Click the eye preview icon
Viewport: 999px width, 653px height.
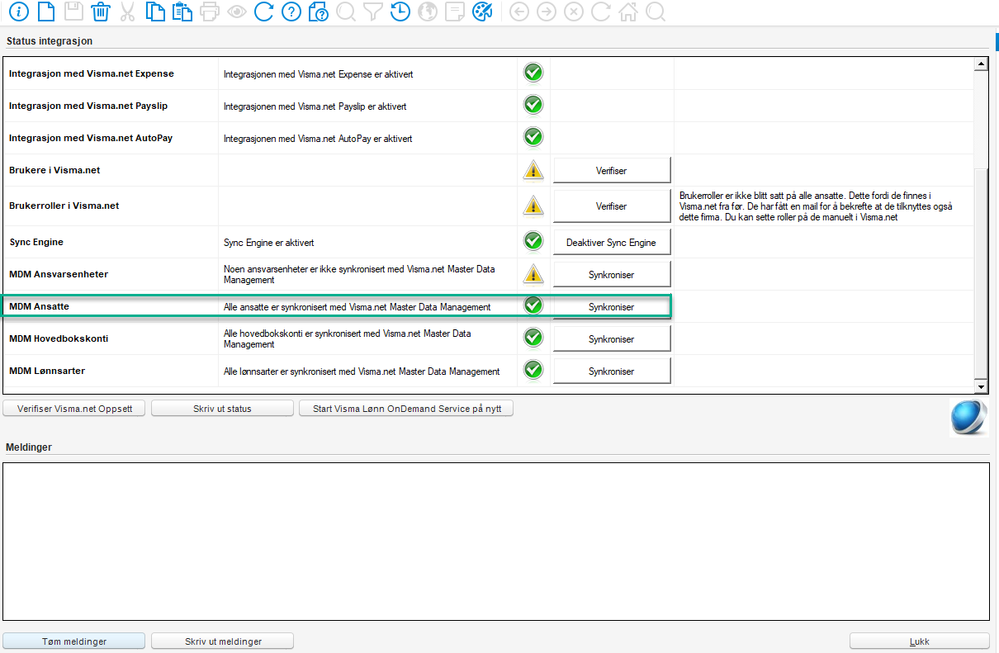click(x=237, y=11)
